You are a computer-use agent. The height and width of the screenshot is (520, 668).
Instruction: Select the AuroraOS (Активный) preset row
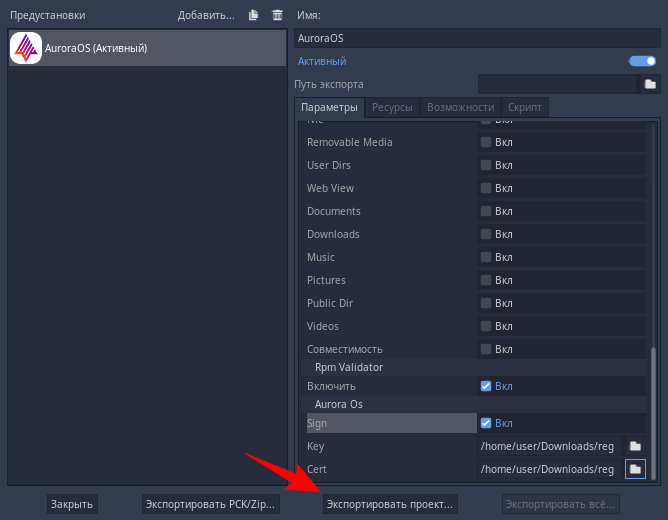147,48
